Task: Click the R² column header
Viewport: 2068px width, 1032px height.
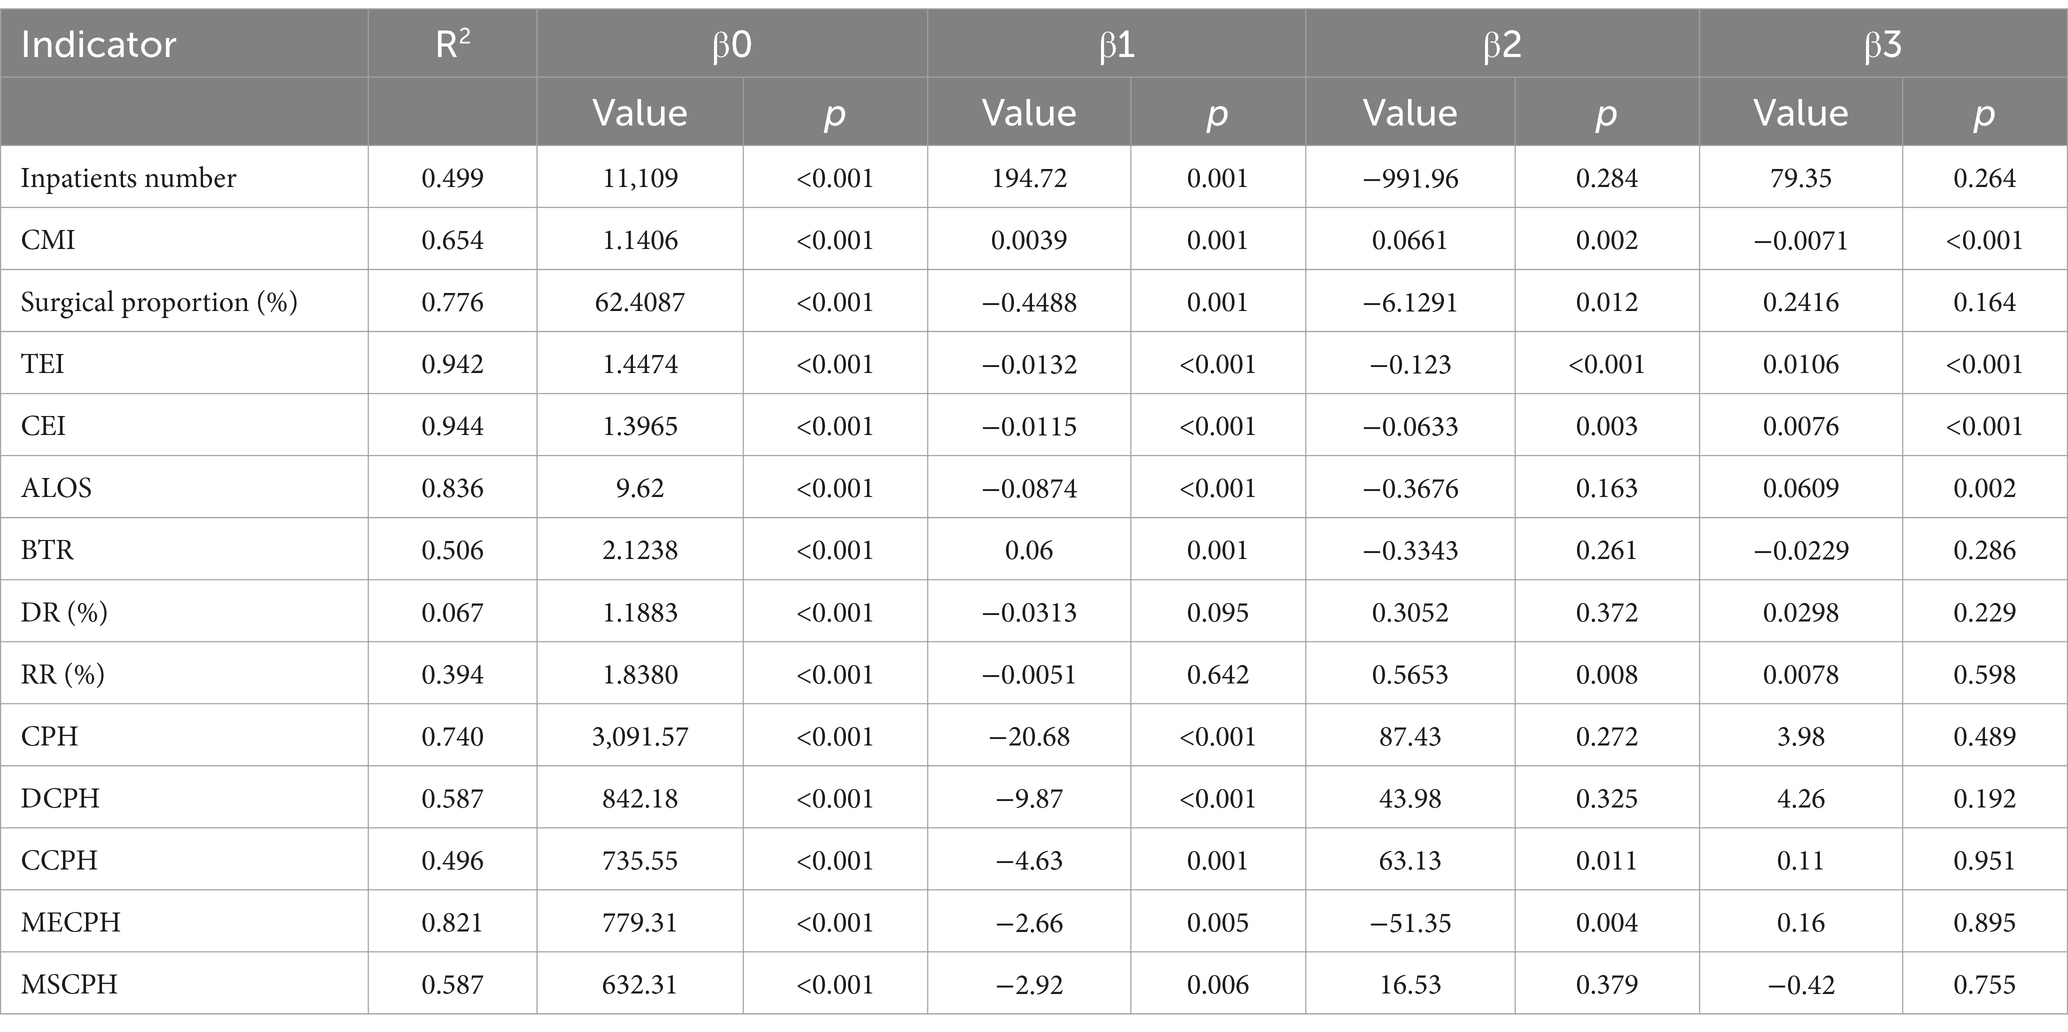Action: coord(452,45)
